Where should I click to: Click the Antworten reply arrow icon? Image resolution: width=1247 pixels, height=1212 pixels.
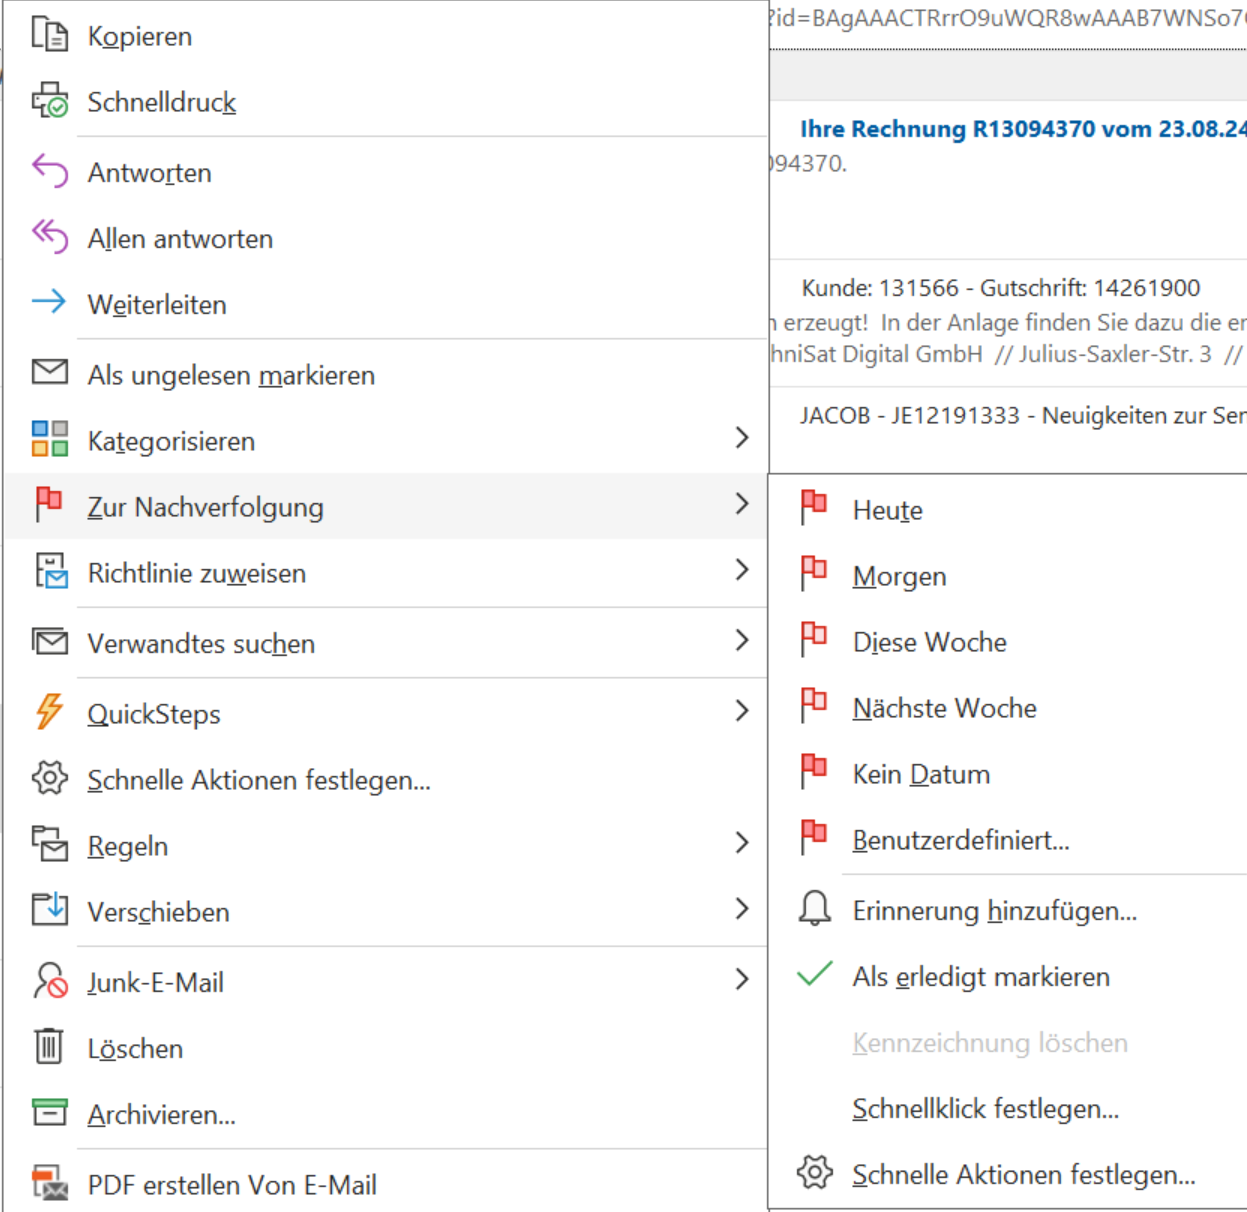[x=49, y=171]
